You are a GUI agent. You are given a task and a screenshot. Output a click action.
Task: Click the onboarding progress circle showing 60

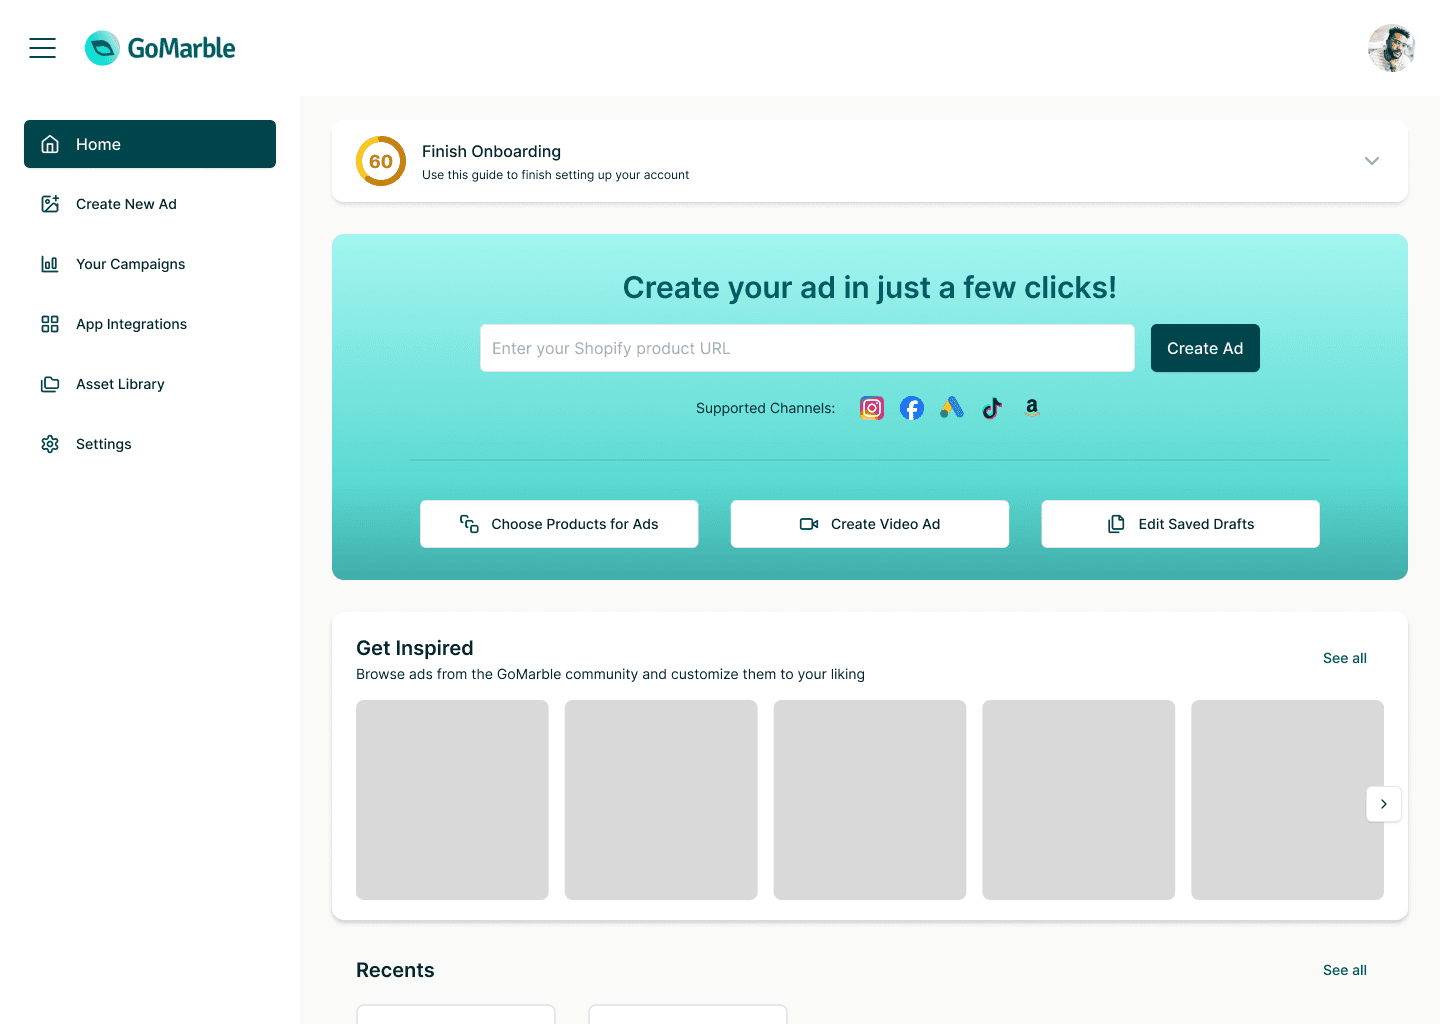tap(381, 161)
